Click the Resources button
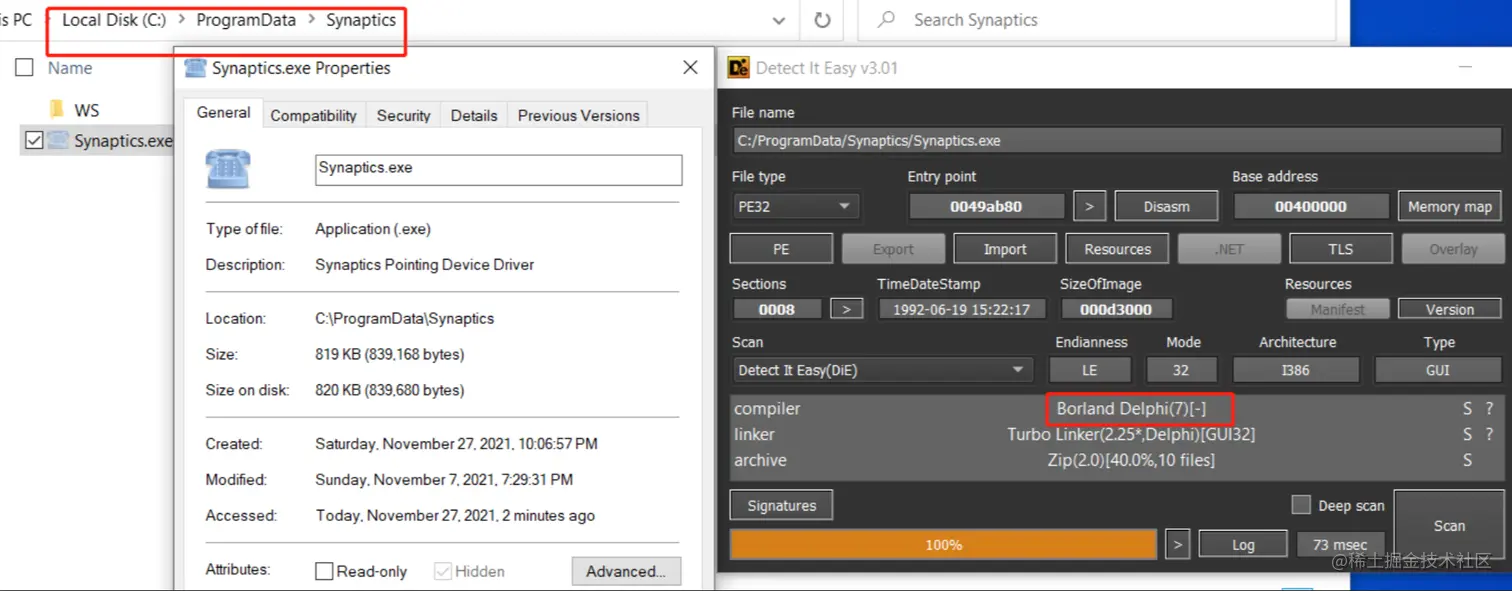Screen dimensions: 1512x591 [x=1117, y=249]
